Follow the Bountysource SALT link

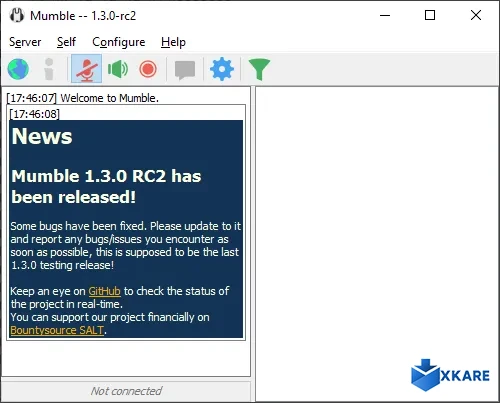coord(57,330)
